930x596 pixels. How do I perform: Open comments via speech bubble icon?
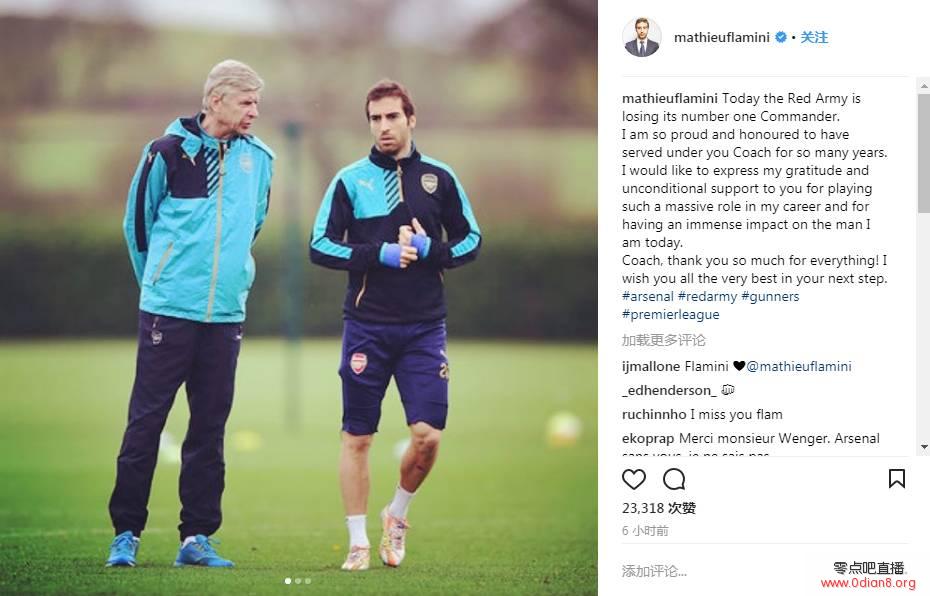point(674,479)
